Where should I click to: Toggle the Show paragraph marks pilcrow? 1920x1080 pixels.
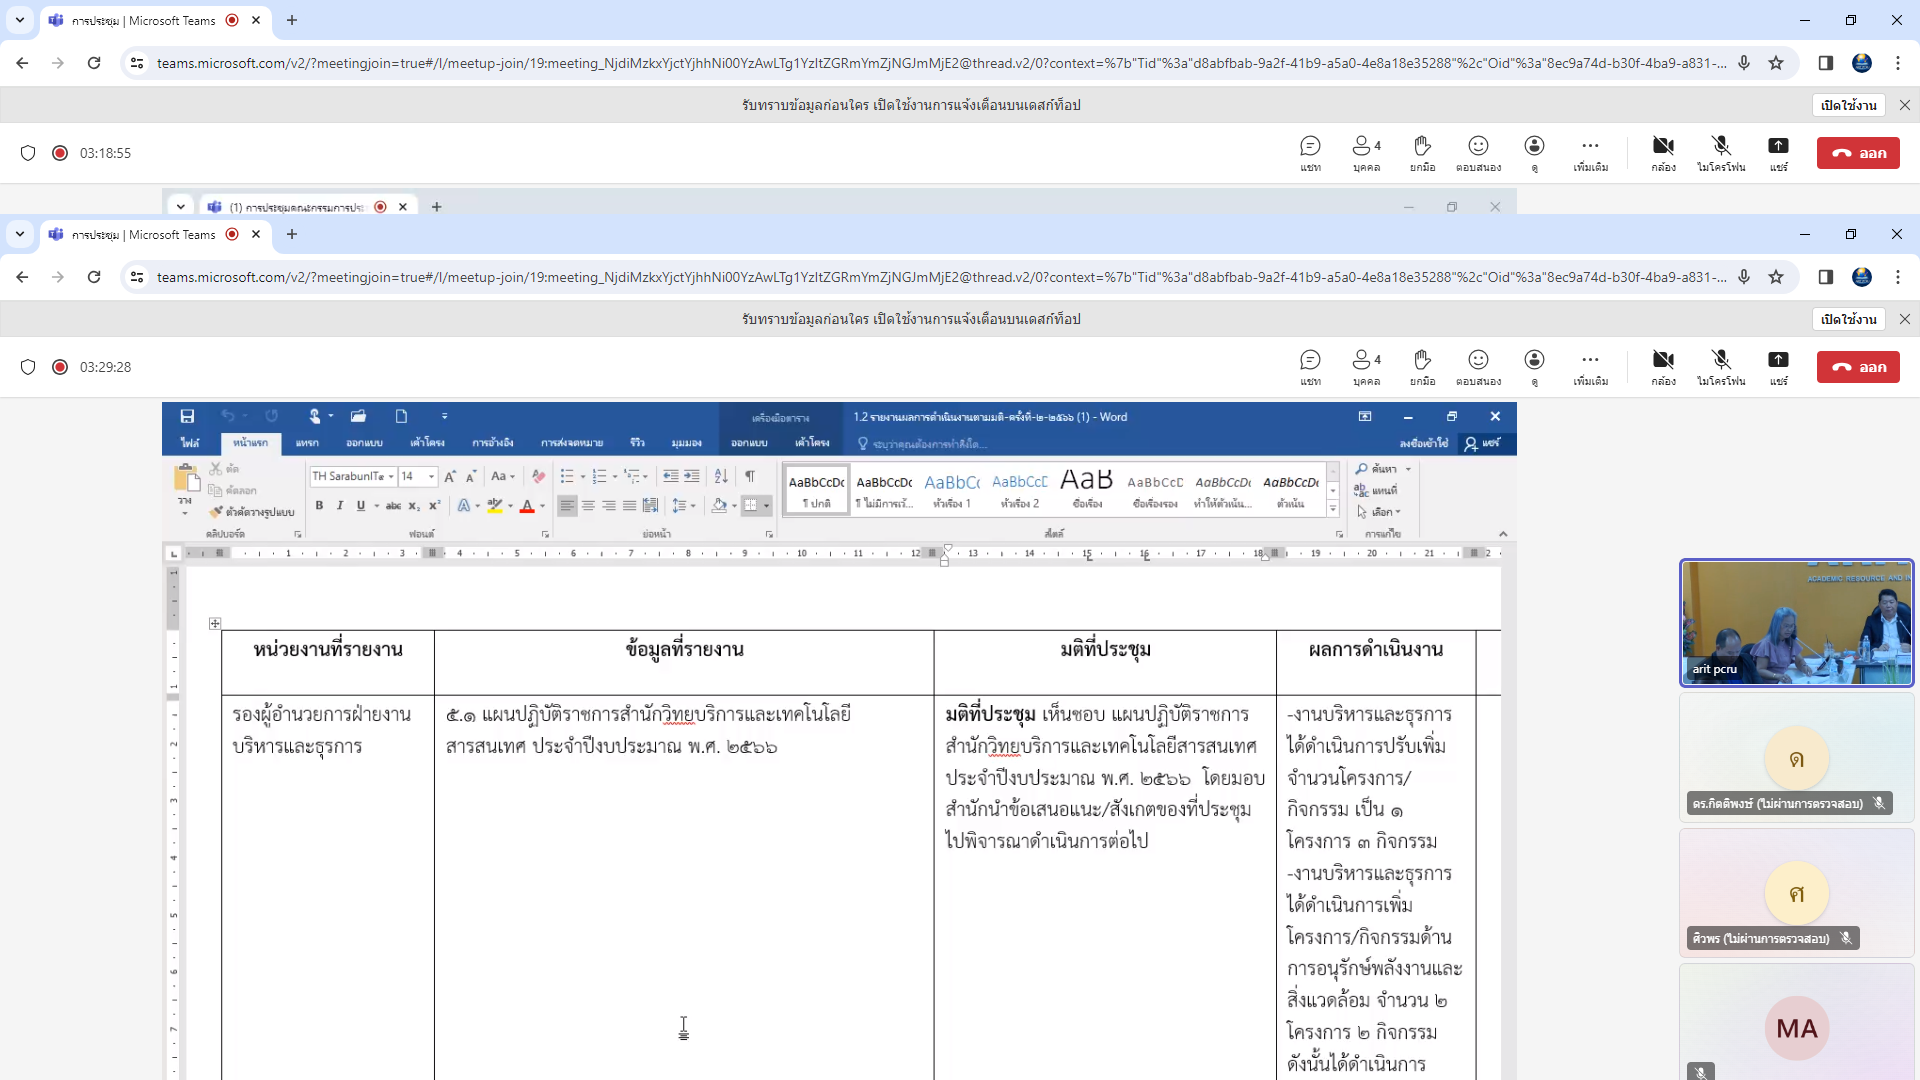[x=750, y=476]
